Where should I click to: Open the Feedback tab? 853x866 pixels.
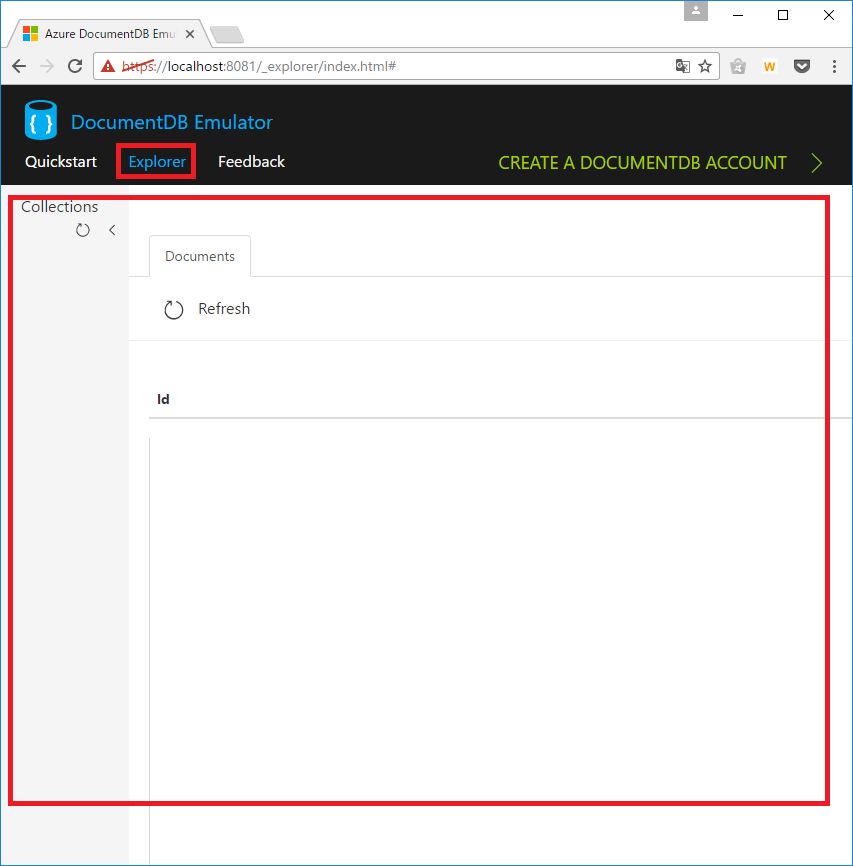251,162
